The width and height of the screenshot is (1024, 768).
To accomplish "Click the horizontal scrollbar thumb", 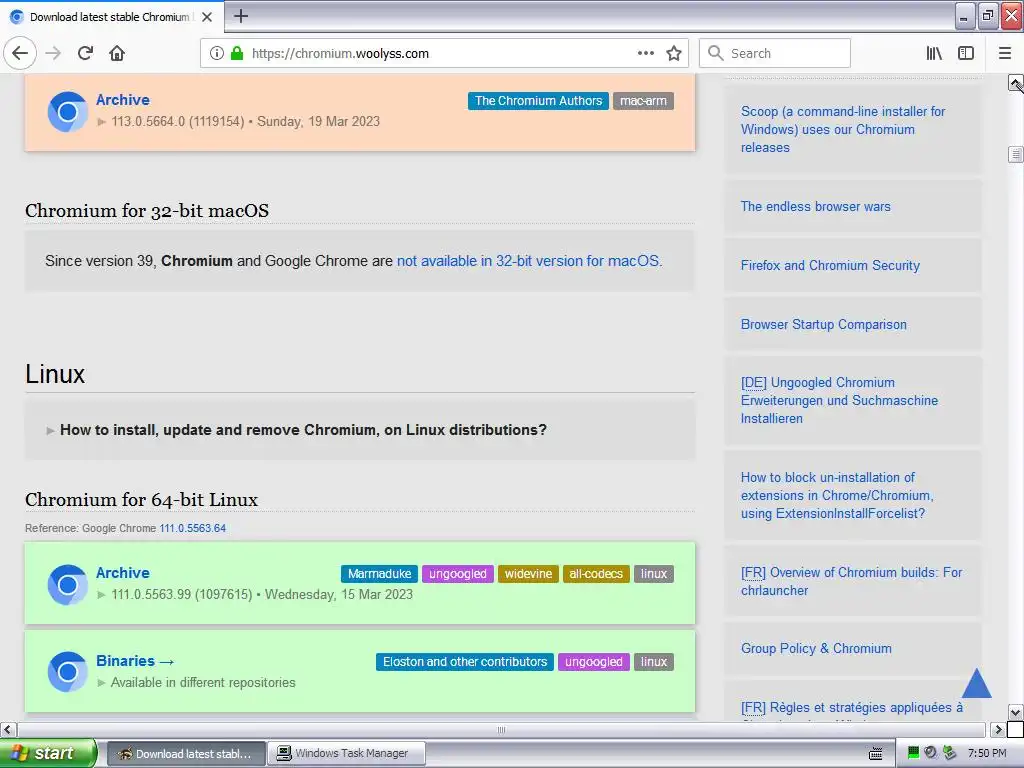I will [501, 729].
